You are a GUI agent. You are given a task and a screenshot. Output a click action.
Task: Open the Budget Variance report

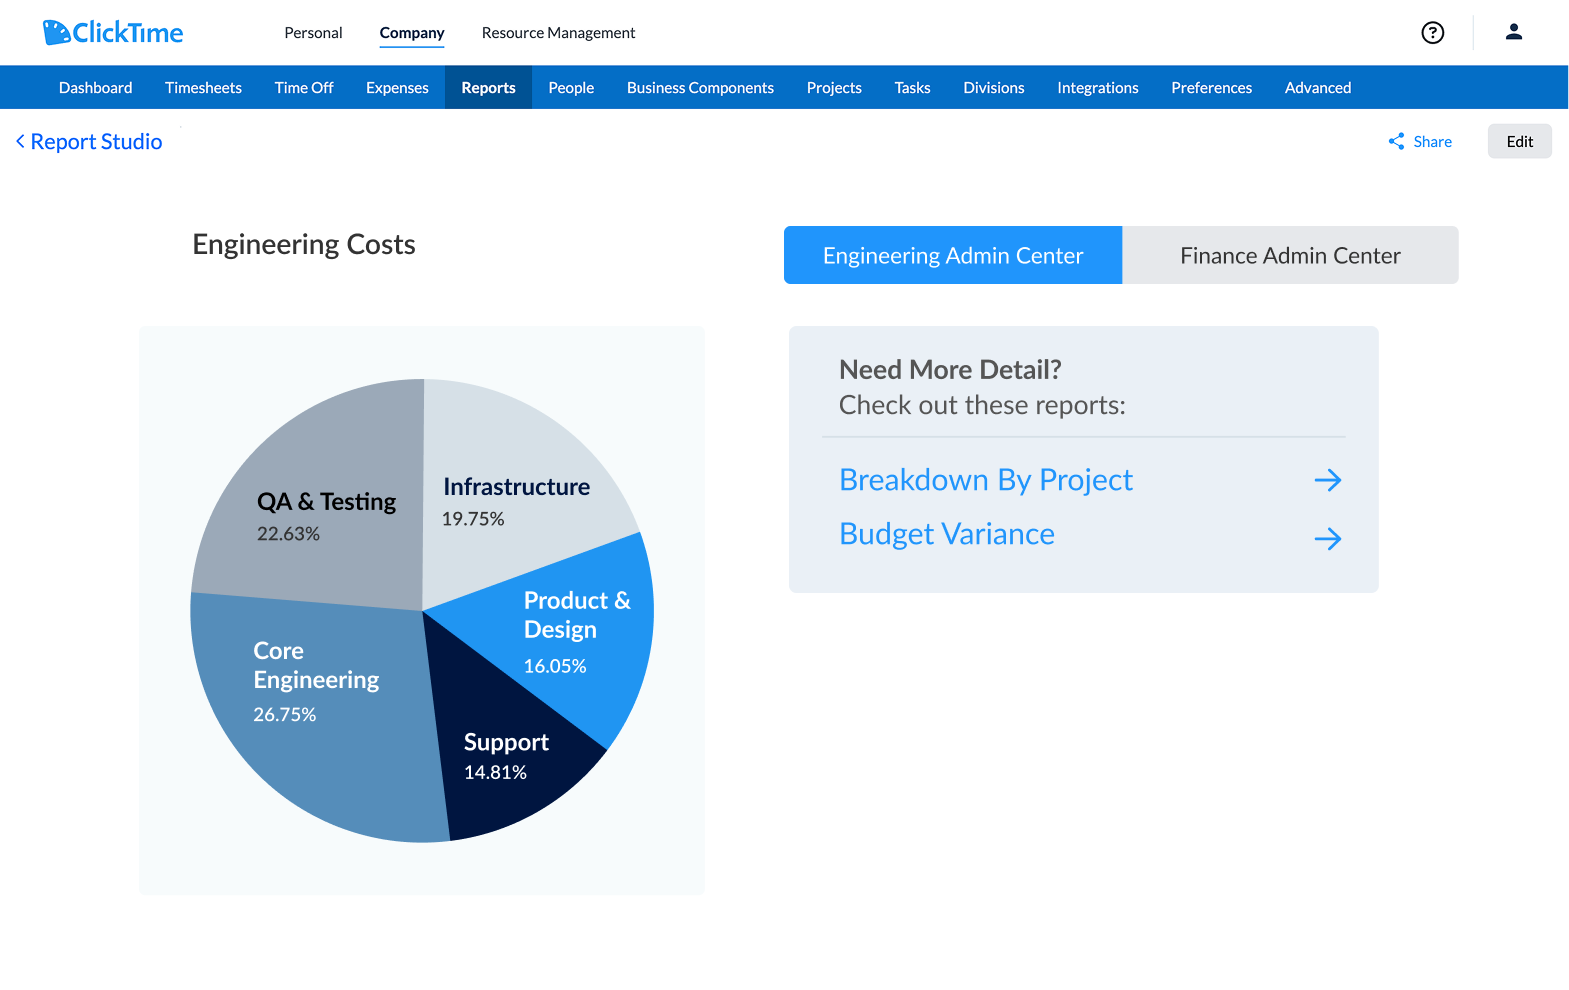[947, 534]
